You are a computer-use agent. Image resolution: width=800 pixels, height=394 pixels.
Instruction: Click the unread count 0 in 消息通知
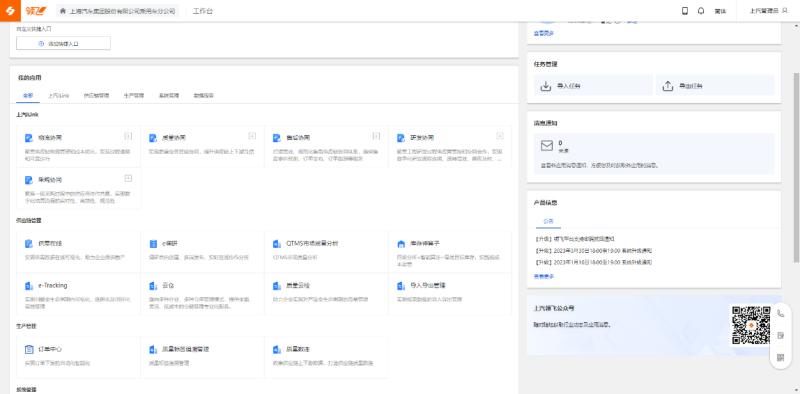tap(560, 143)
